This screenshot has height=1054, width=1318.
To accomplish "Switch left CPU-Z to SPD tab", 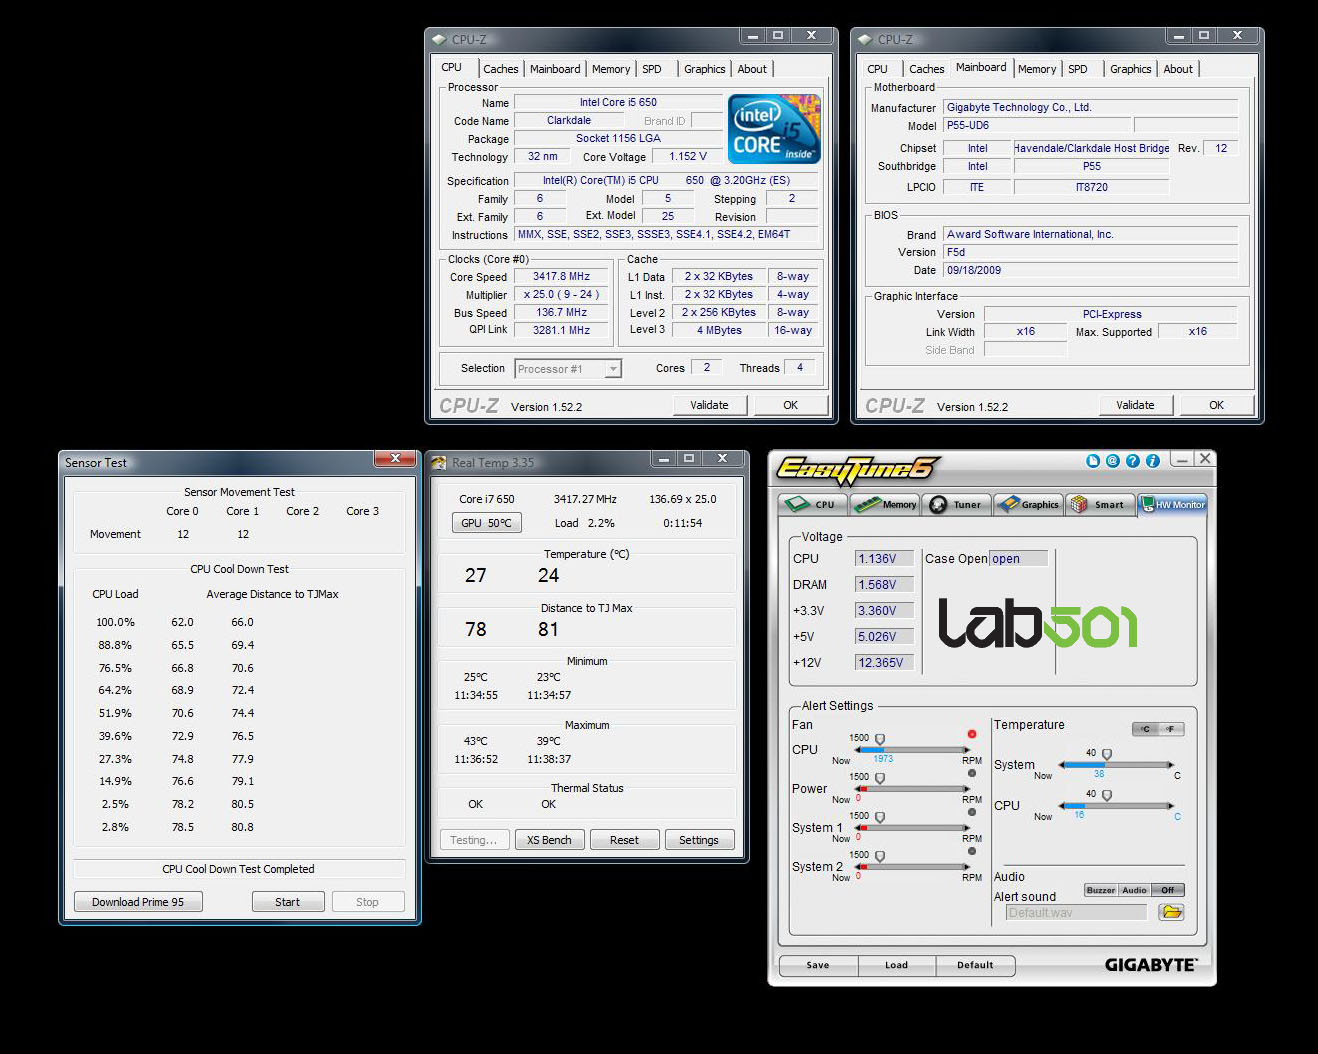I will (x=652, y=69).
